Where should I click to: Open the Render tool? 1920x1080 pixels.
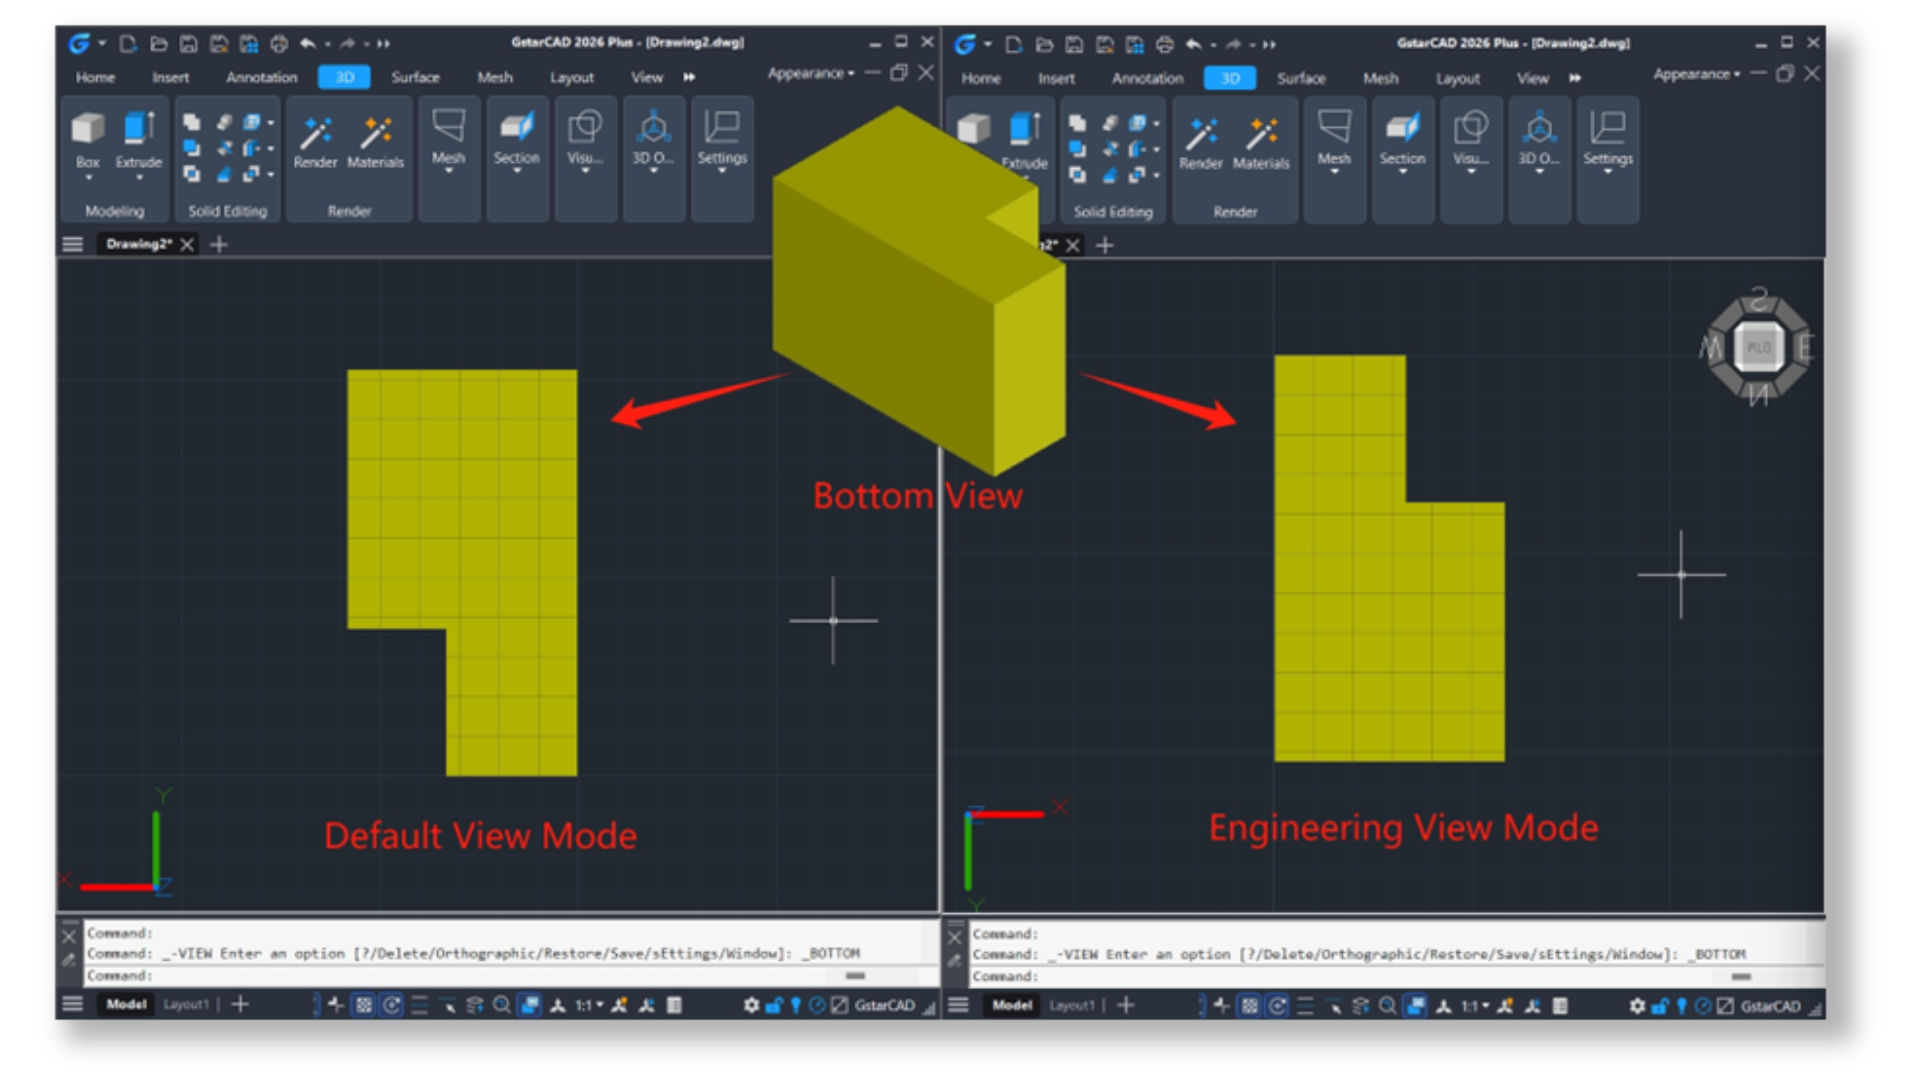click(315, 133)
